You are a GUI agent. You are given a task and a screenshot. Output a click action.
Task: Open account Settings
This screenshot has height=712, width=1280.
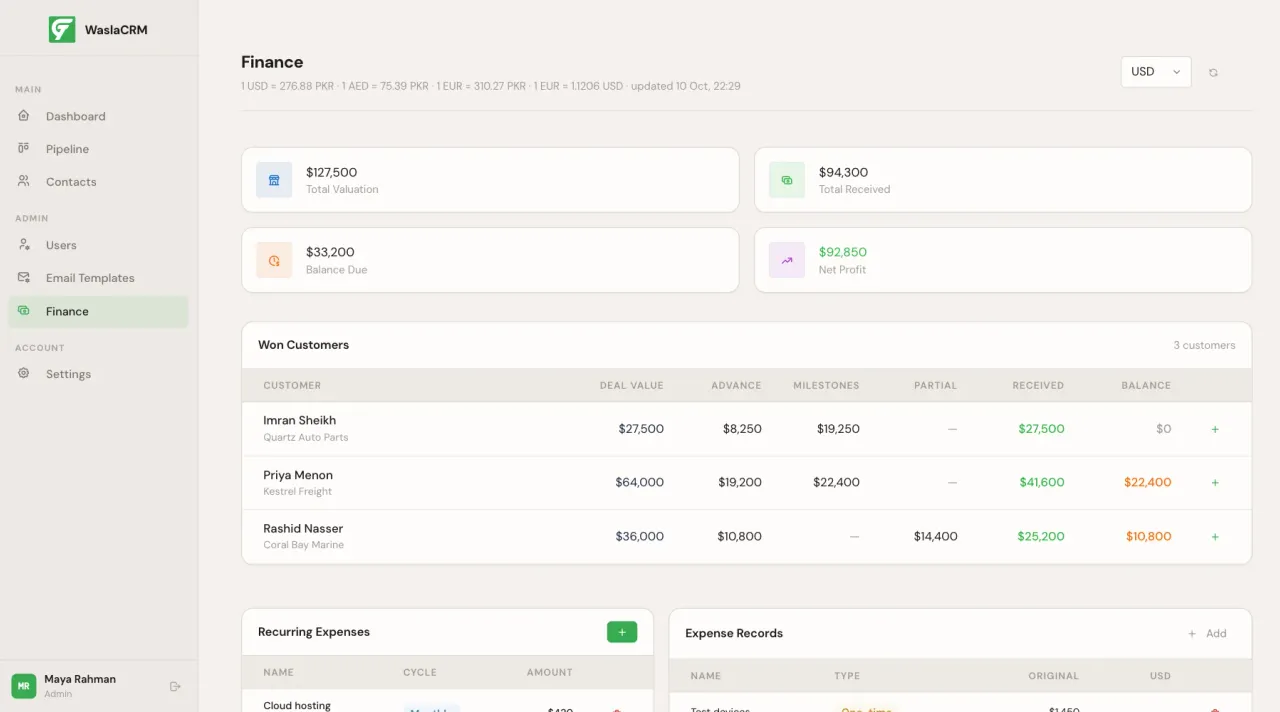tap(98, 374)
